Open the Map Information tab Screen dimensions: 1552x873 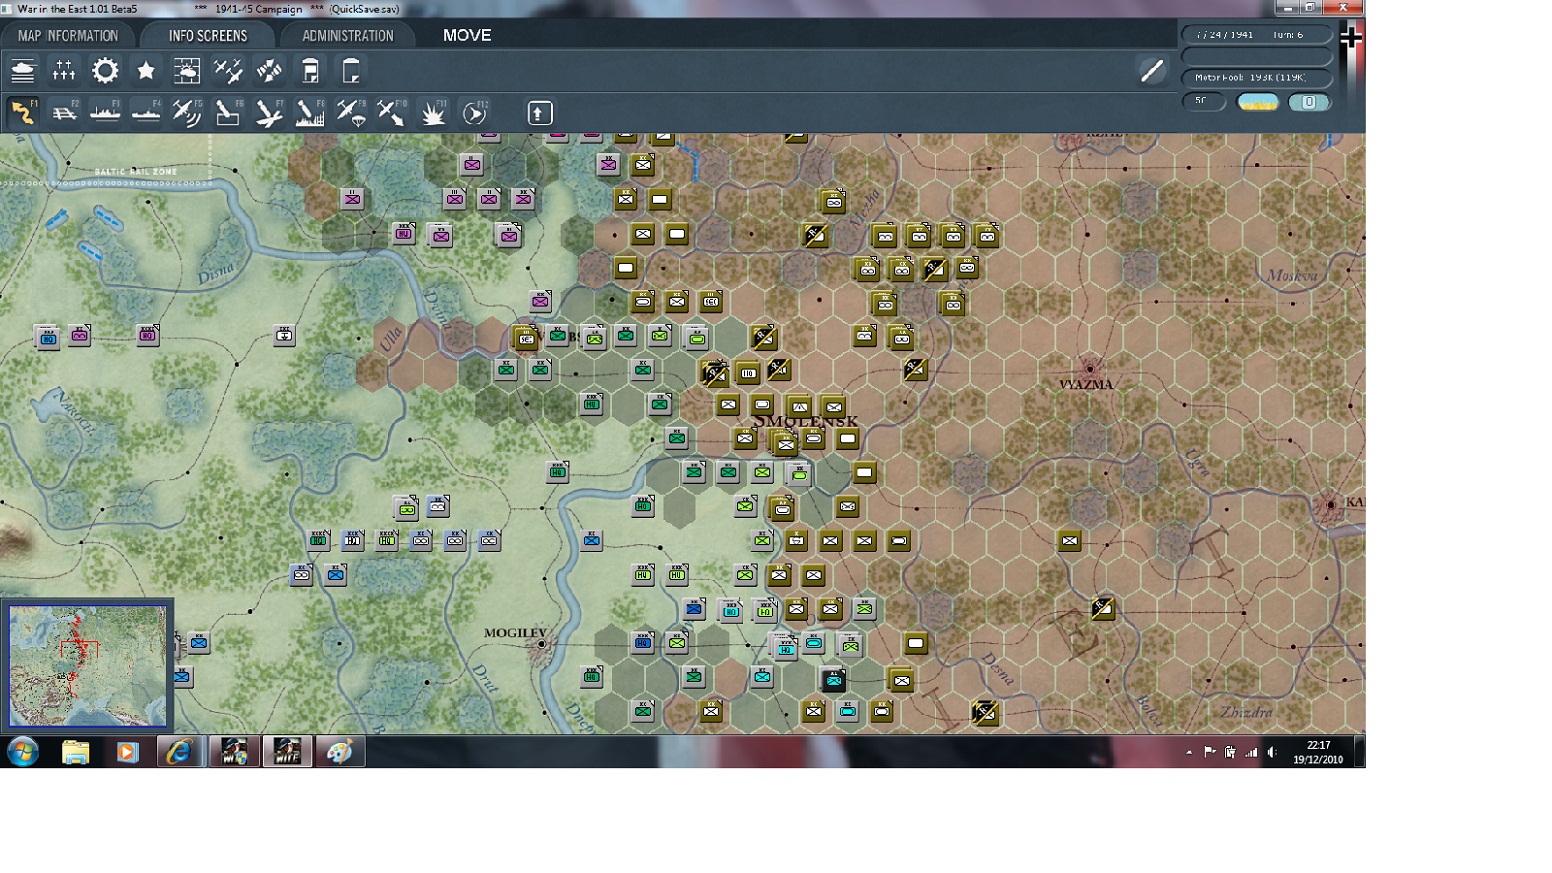pyautogui.click(x=67, y=36)
